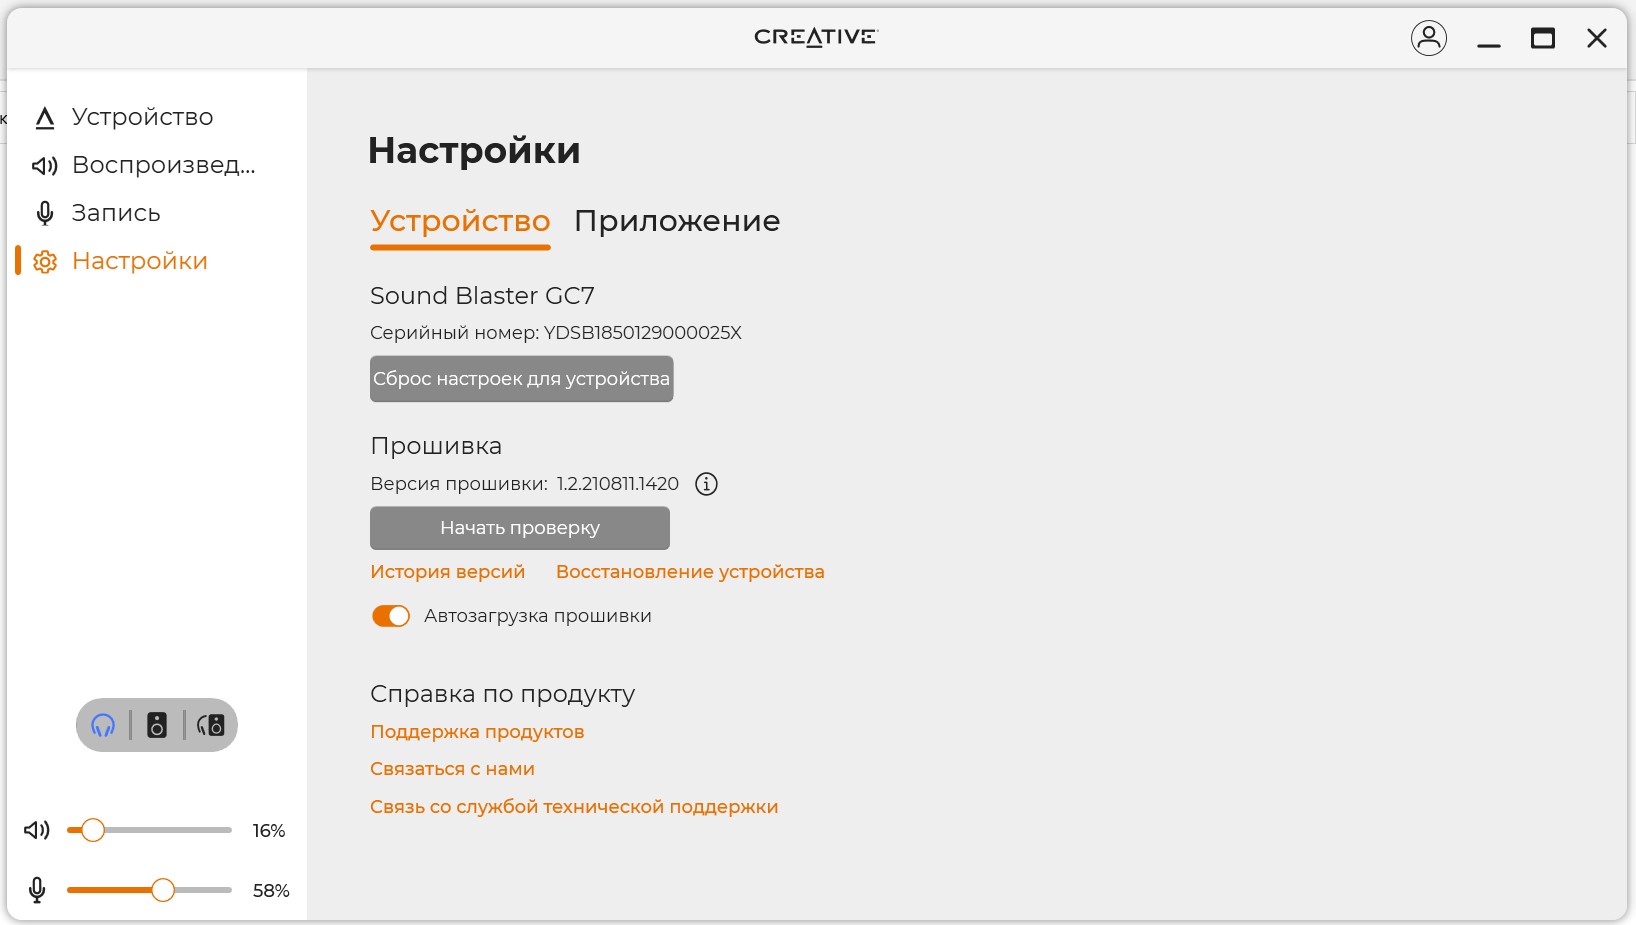Click the Прошивка section heading
The height and width of the screenshot is (925, 1636).
[x=436, y=446]
